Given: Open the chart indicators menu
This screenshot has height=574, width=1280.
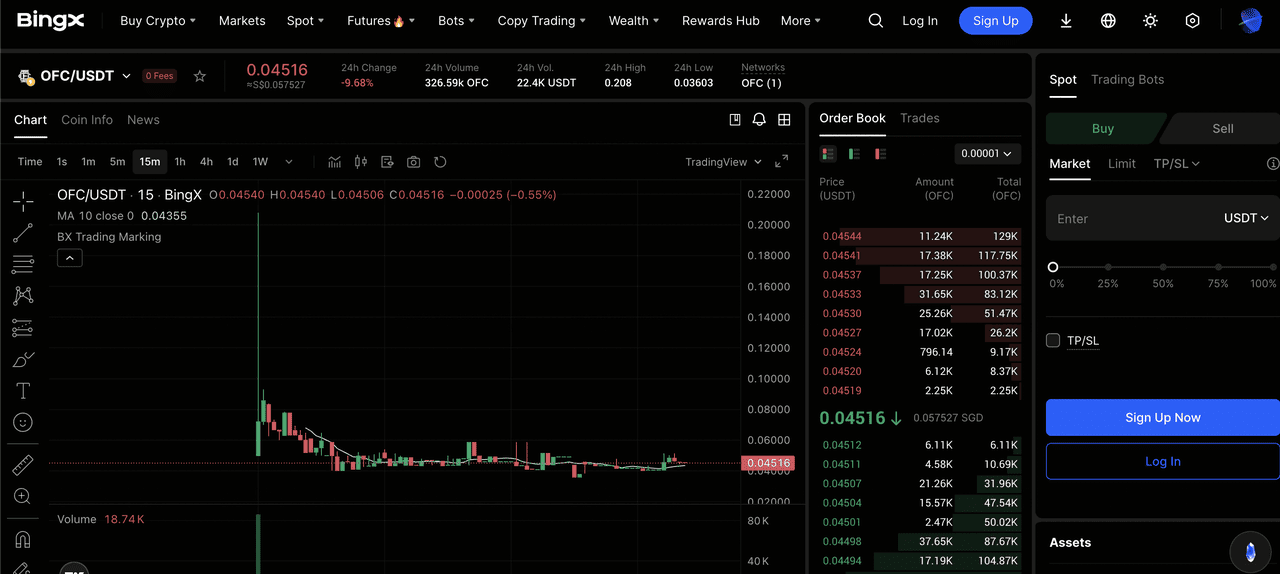Looking at the screenshot, I should 335,162.
